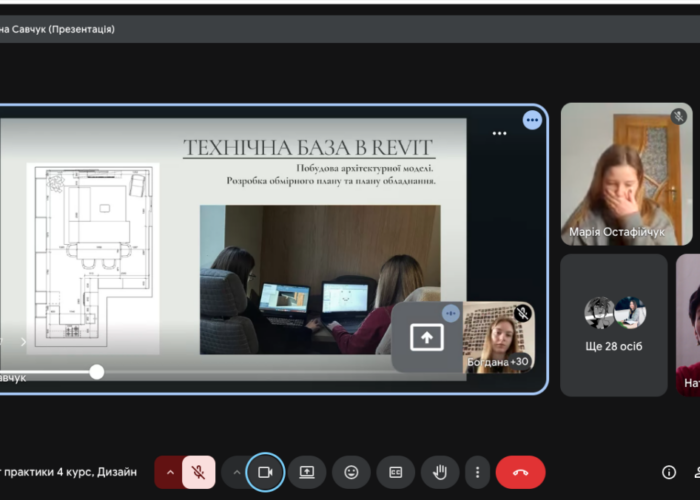The height and width of the screenshot is (500, 700).
Task: Click the small blue icon above the upload tile
Action: click(450, 313)
